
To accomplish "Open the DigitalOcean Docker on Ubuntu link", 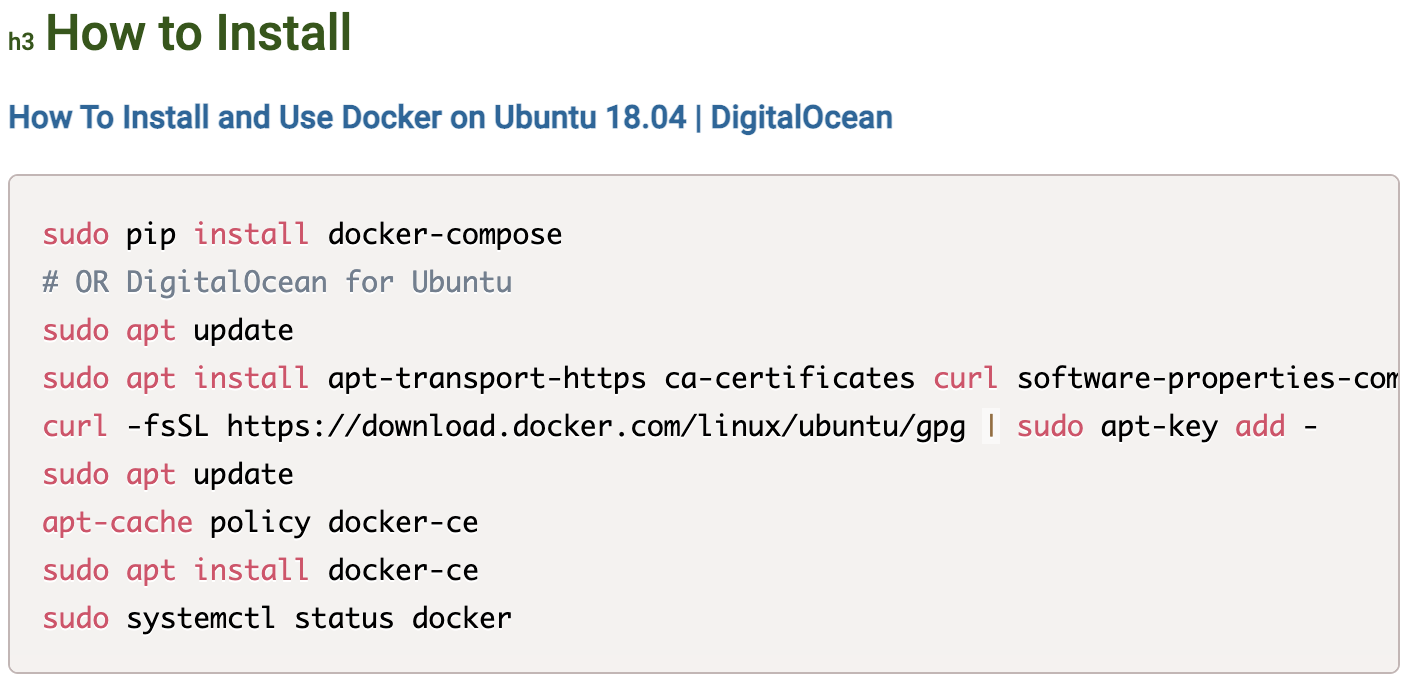I will coord(450,118).
